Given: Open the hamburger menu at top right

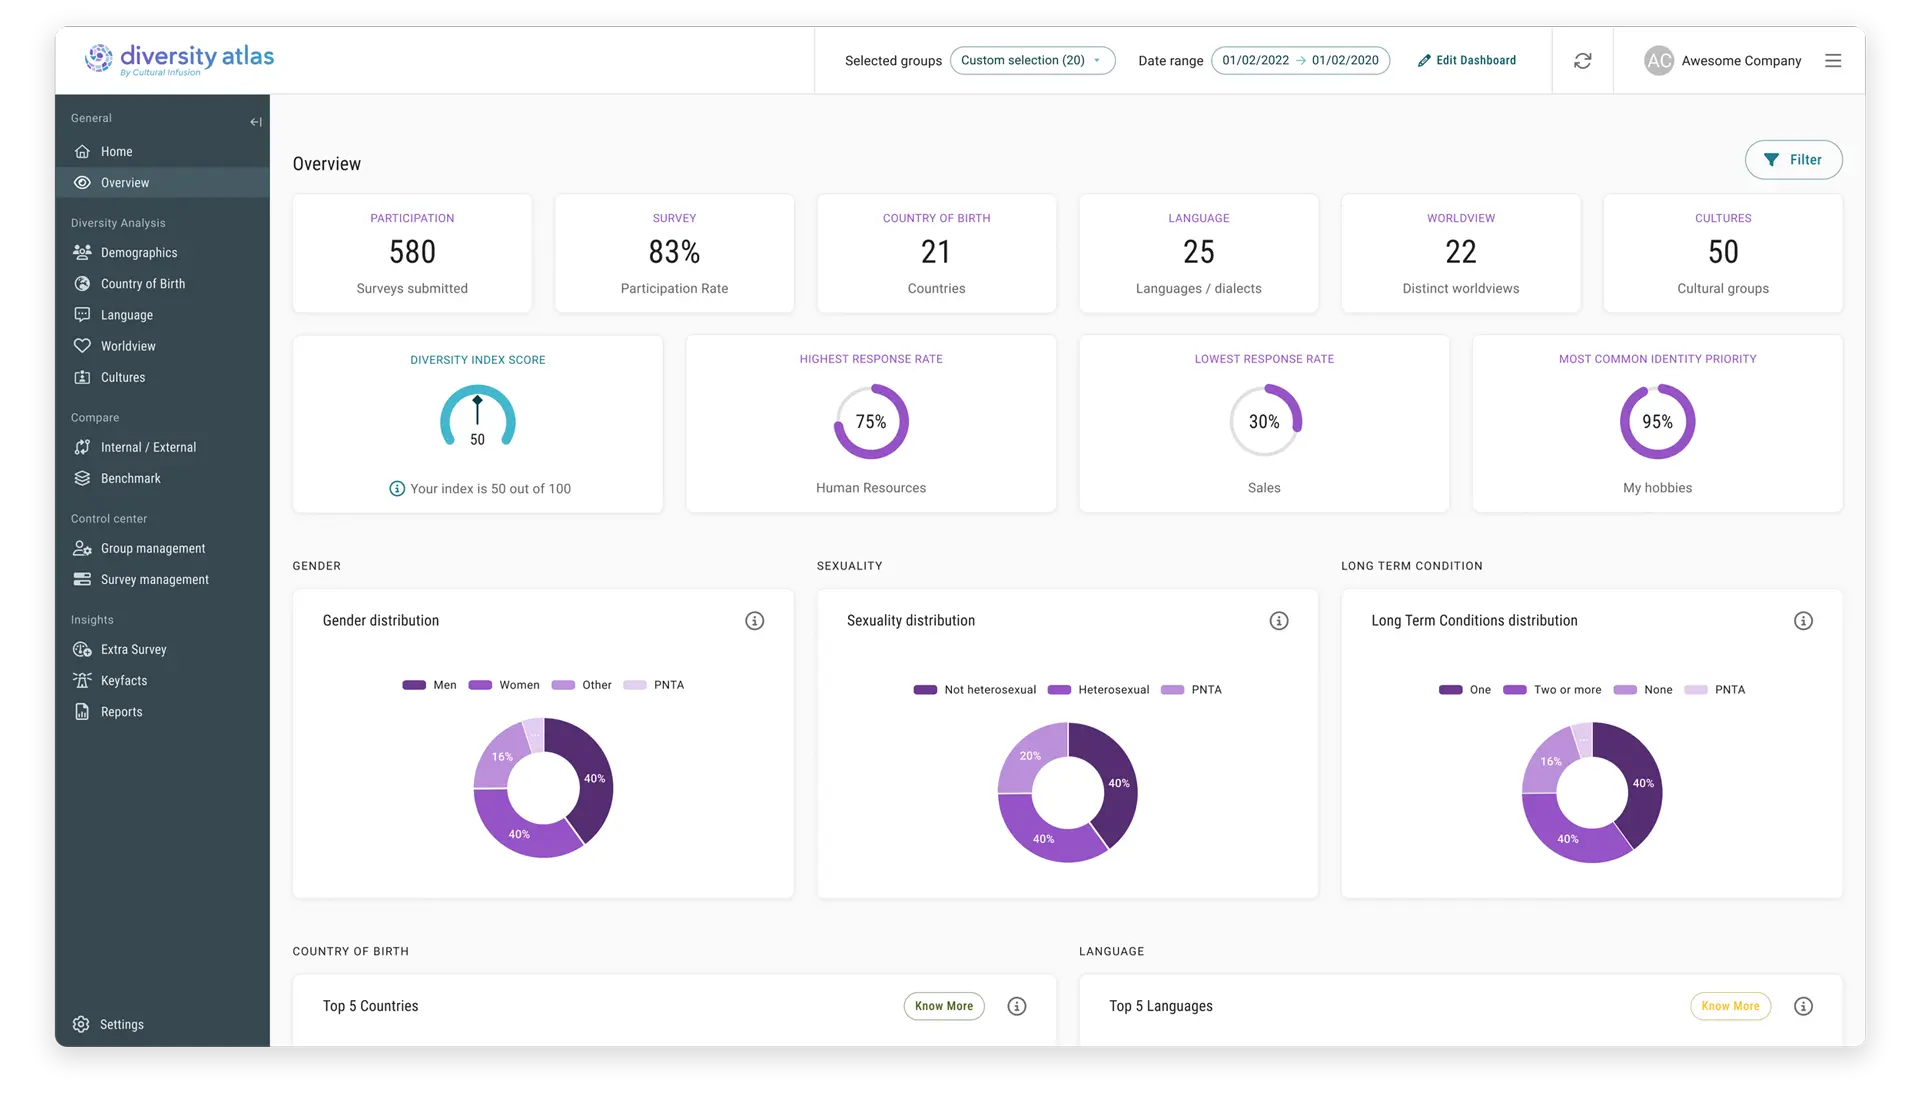Looking at the screenshot, I should click(x=1833, y=61).
